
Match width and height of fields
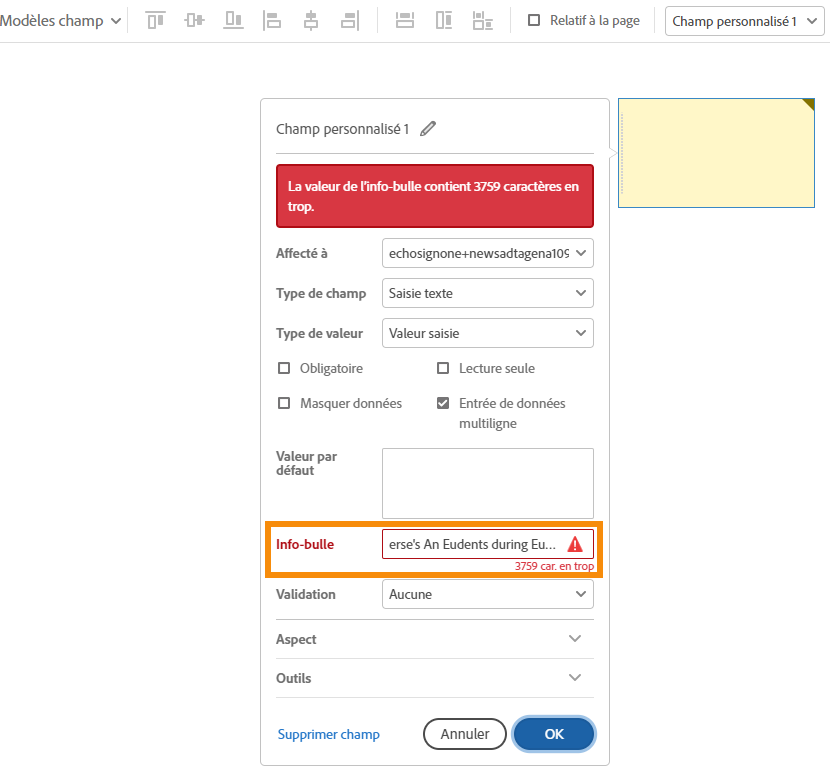[x=483, y=21]
